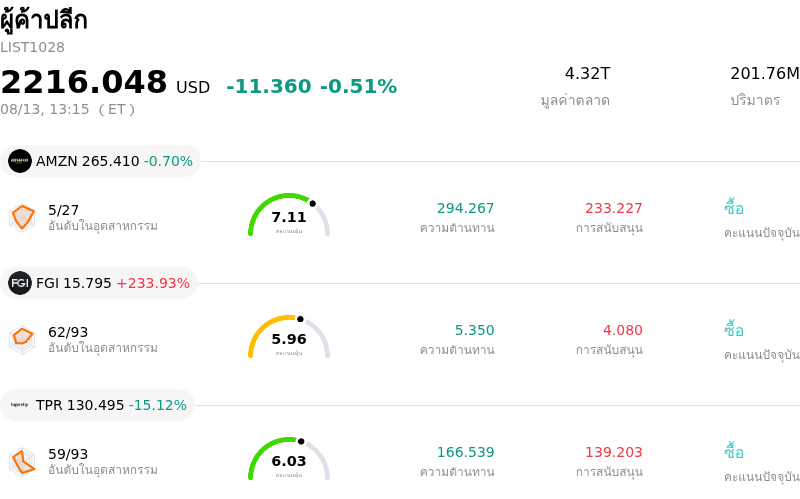Viewport: 800px width, 499px height.
Task: Click the Tapestry TPR logo icon
Action: [x=20, y=405]
